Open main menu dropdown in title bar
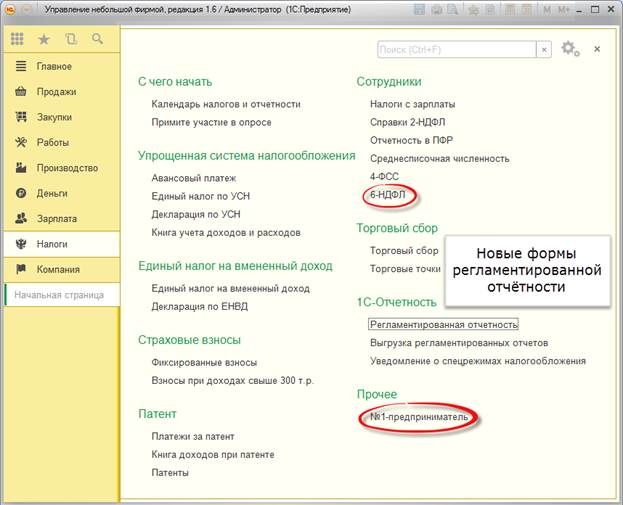623x505 pixels. [27, 10]
